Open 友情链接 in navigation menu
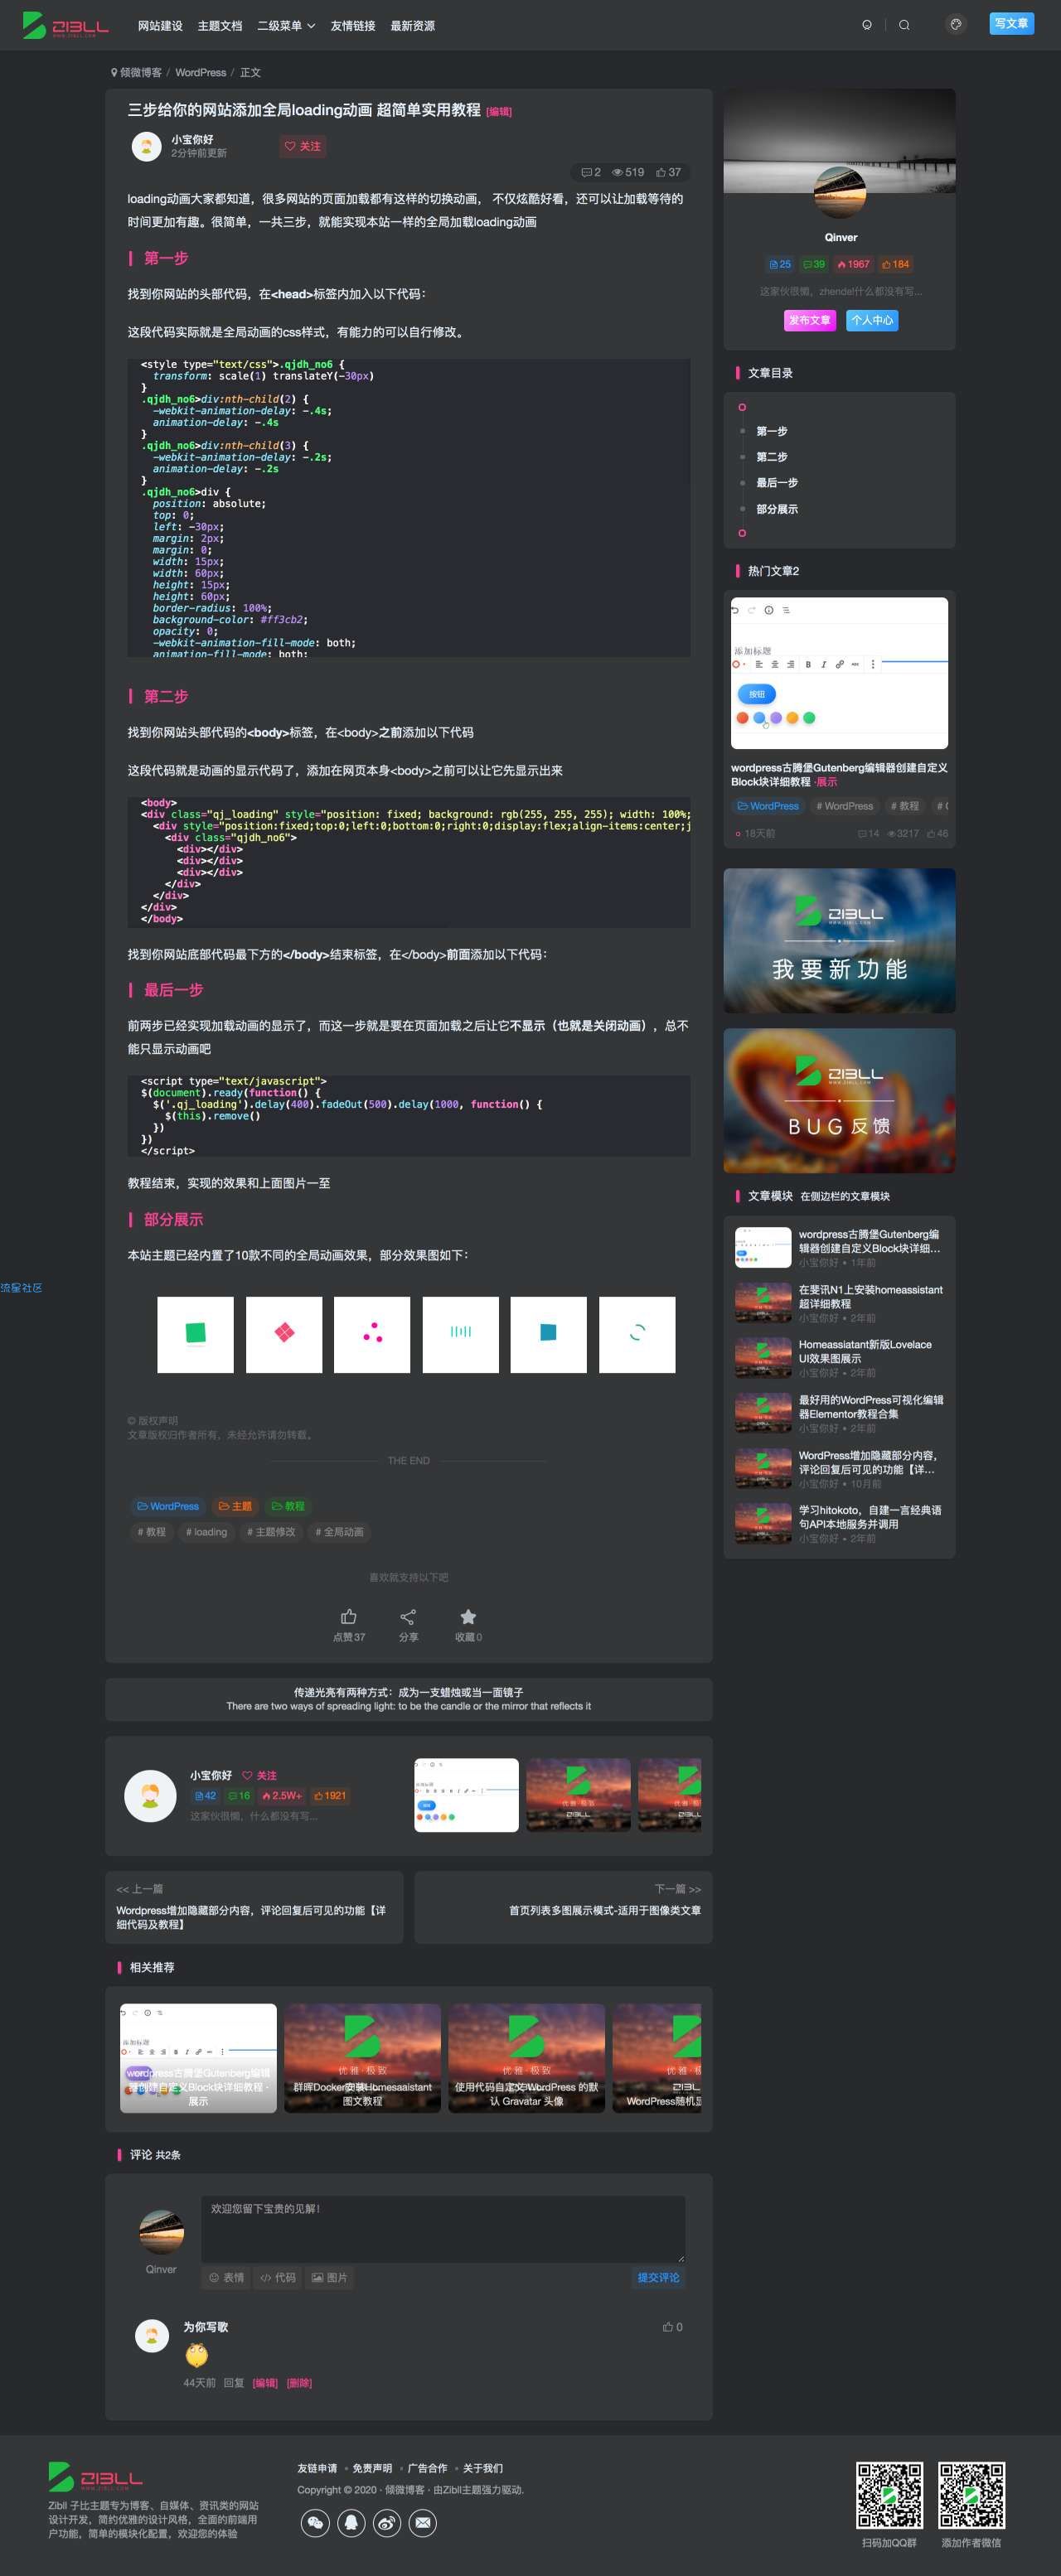 353,26
